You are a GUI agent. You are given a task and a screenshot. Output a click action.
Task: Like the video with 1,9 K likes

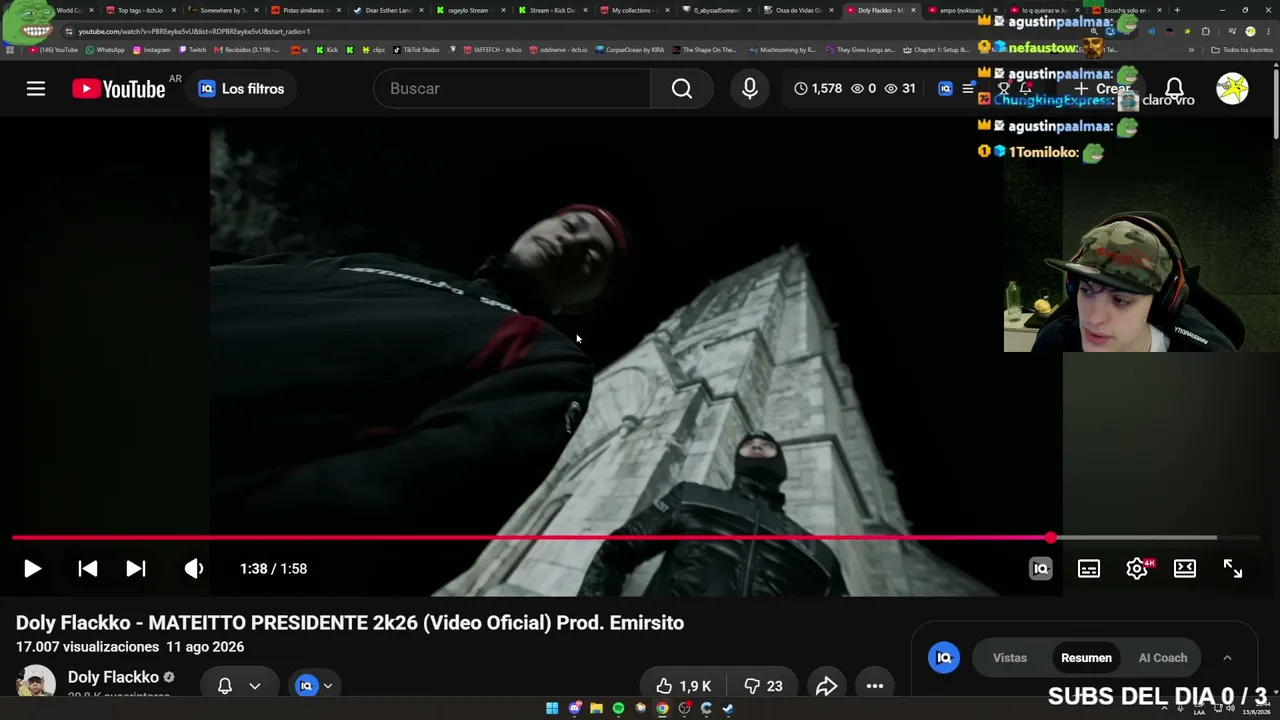click(684, 686)
